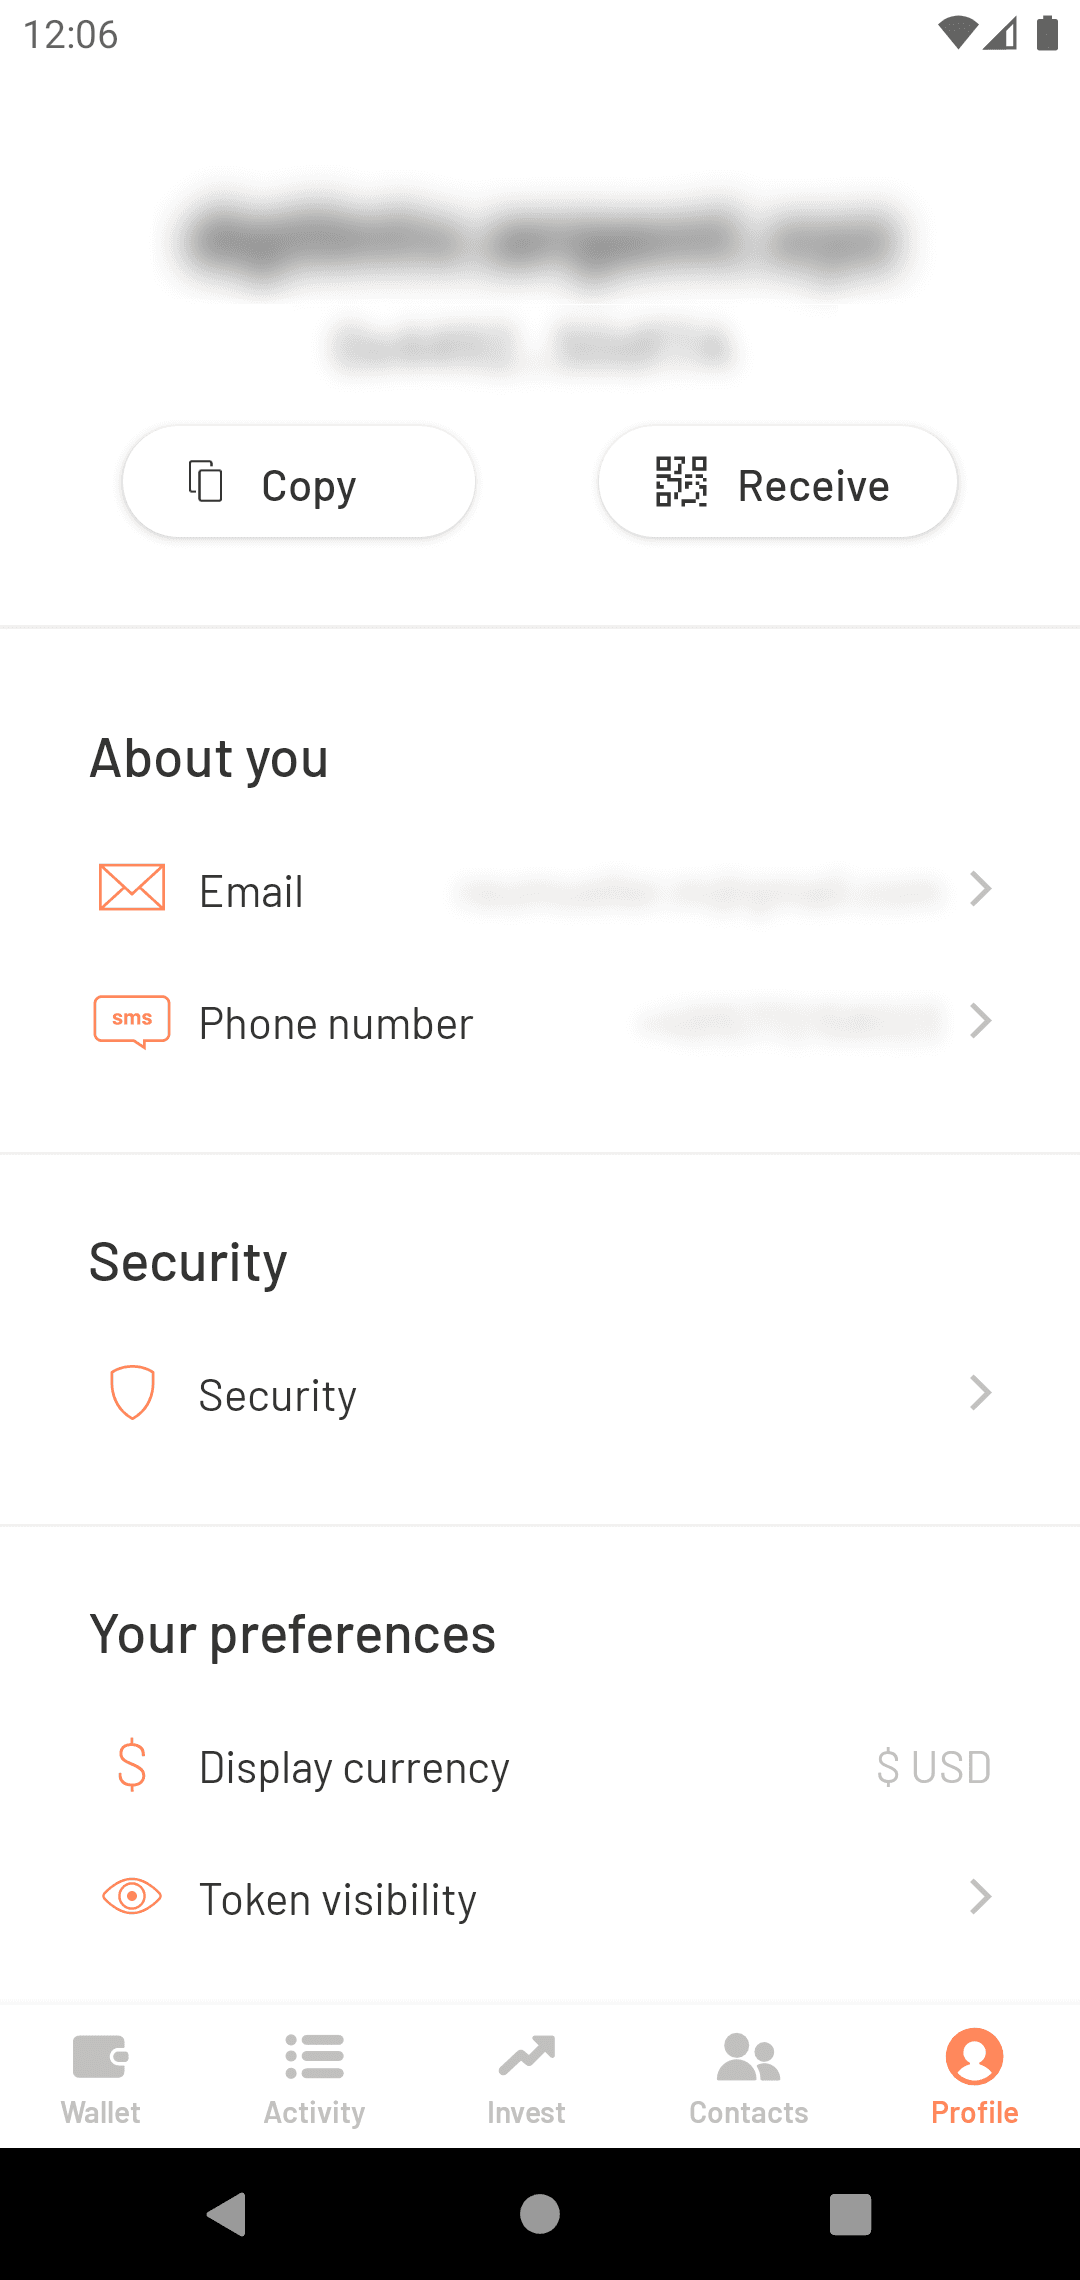
Task: Expand Phone number row chevron
Action: [981, 1021]
